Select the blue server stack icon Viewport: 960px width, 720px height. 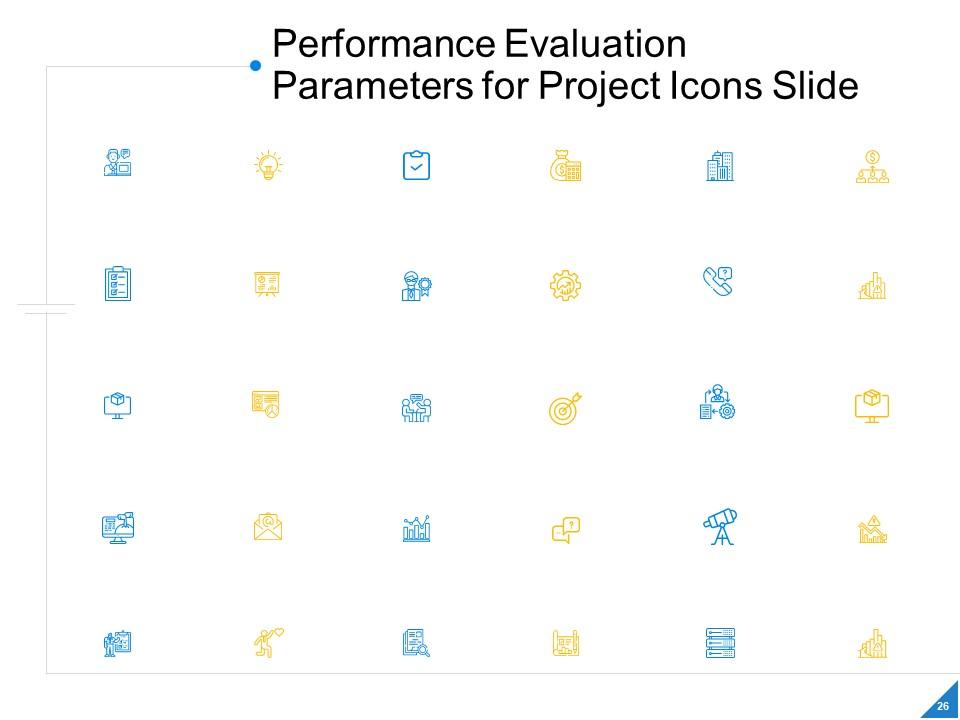coord(720,643)
